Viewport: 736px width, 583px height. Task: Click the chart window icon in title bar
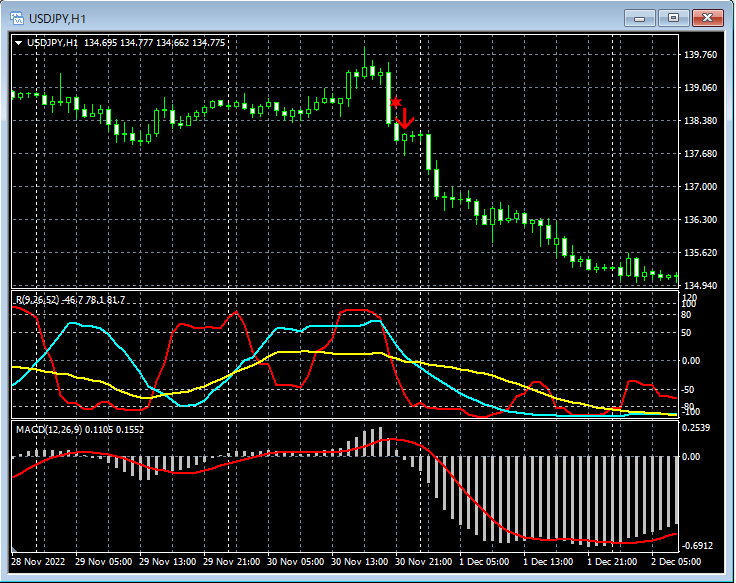pyautogui.click(x=17, y=16)
